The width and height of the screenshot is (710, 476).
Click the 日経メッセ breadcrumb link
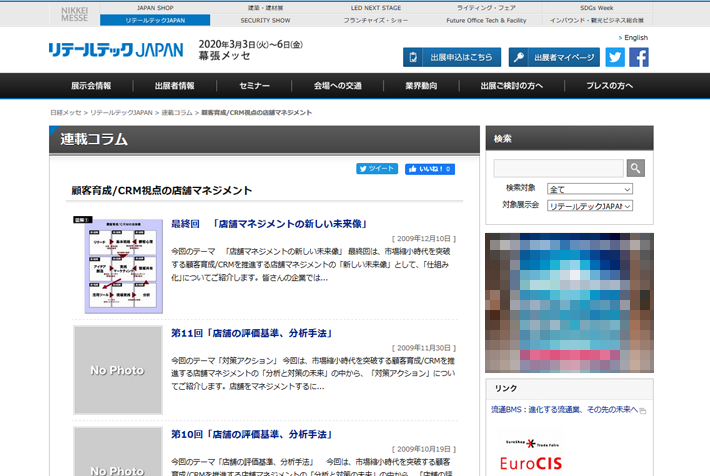(x=66, y=113)
